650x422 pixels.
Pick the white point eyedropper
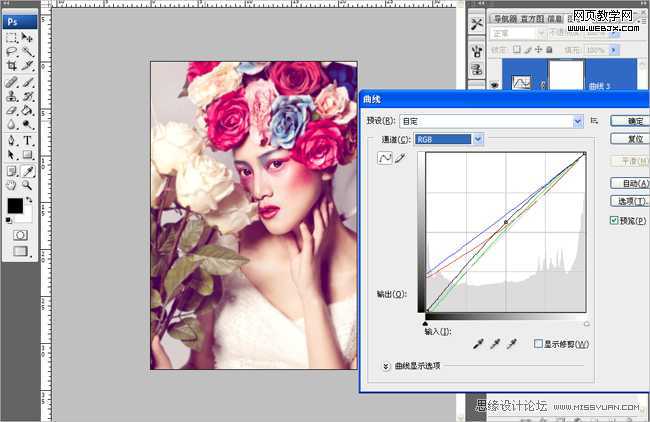pos(511,344)
